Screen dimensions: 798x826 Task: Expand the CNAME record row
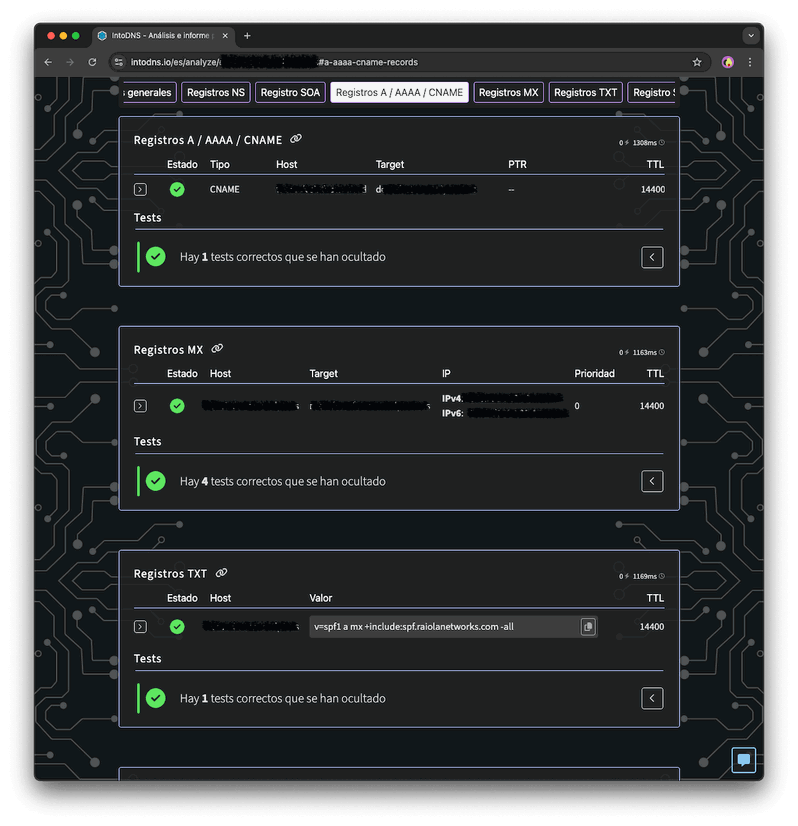[x=140, y=190]
